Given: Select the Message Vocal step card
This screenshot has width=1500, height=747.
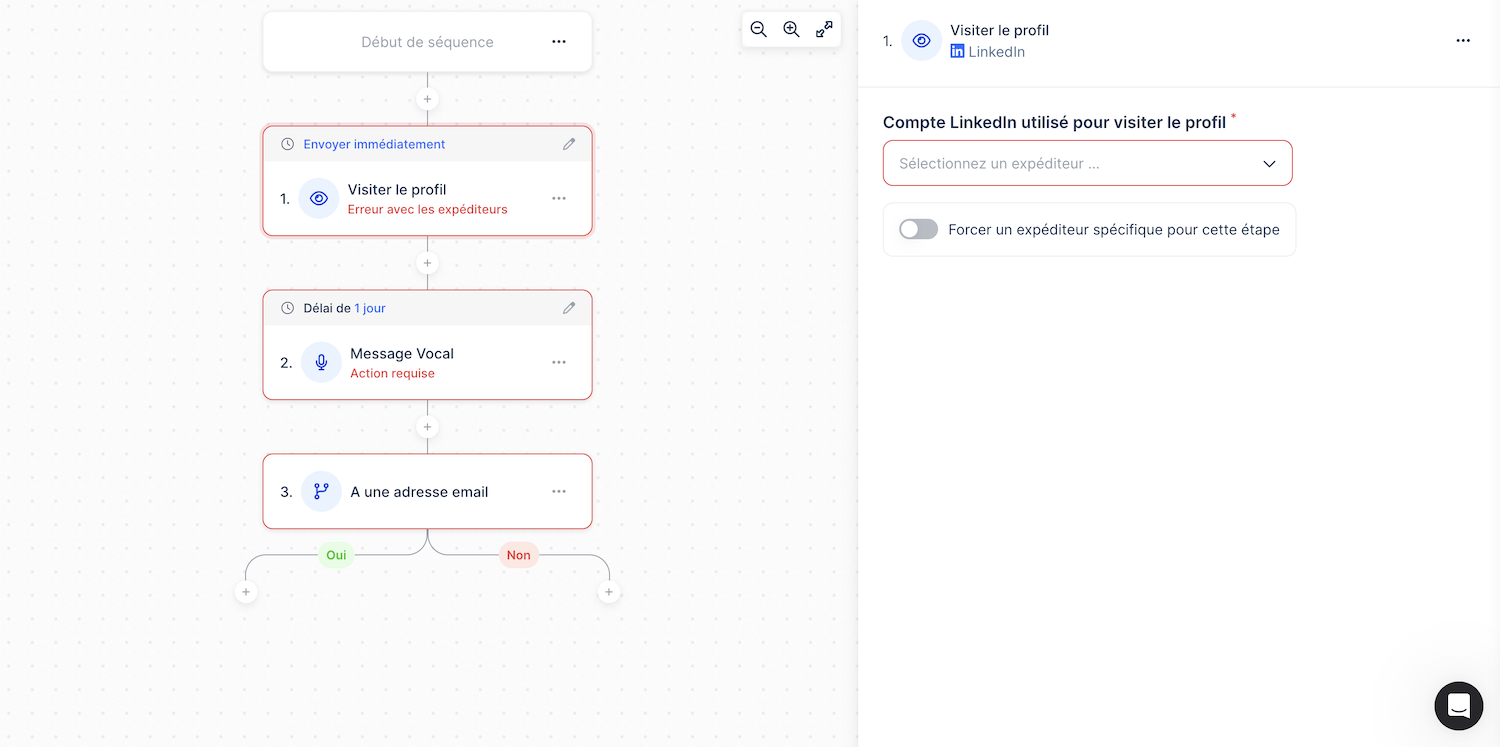Looking at the screenshot, I should coord(427,345).
